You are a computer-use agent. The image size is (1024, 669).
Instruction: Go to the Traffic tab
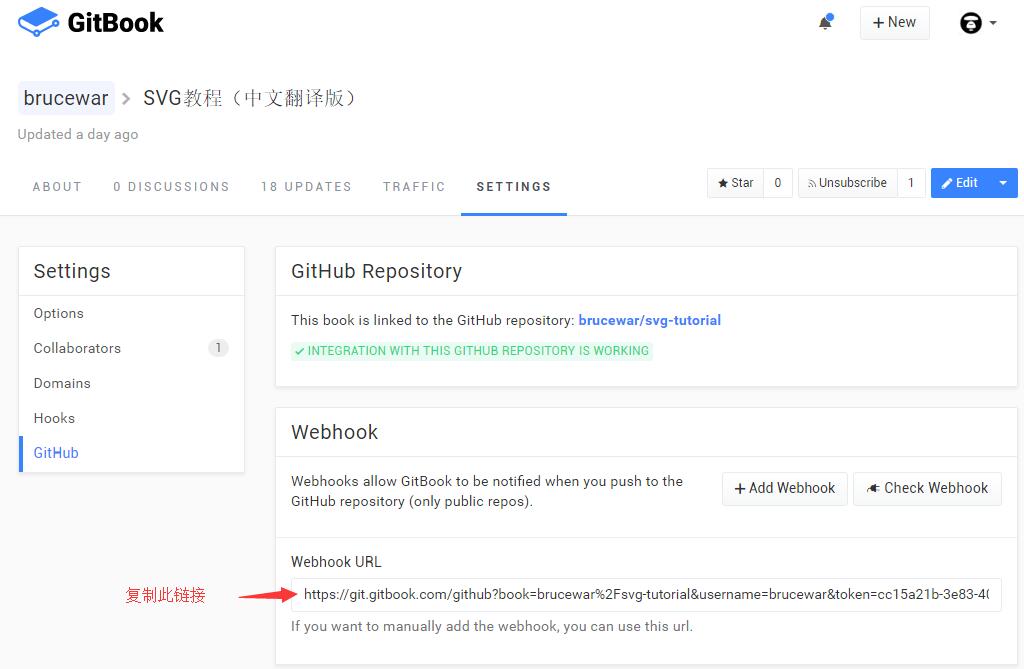pyautogui.click(x=414, y=187)
